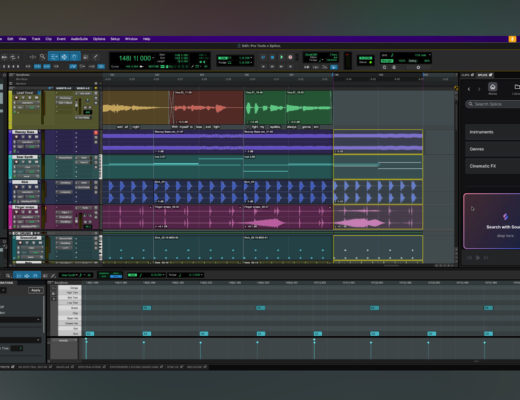Click Apply in the MIDI operations panel

pyautogui.click(x=36, y=291)
